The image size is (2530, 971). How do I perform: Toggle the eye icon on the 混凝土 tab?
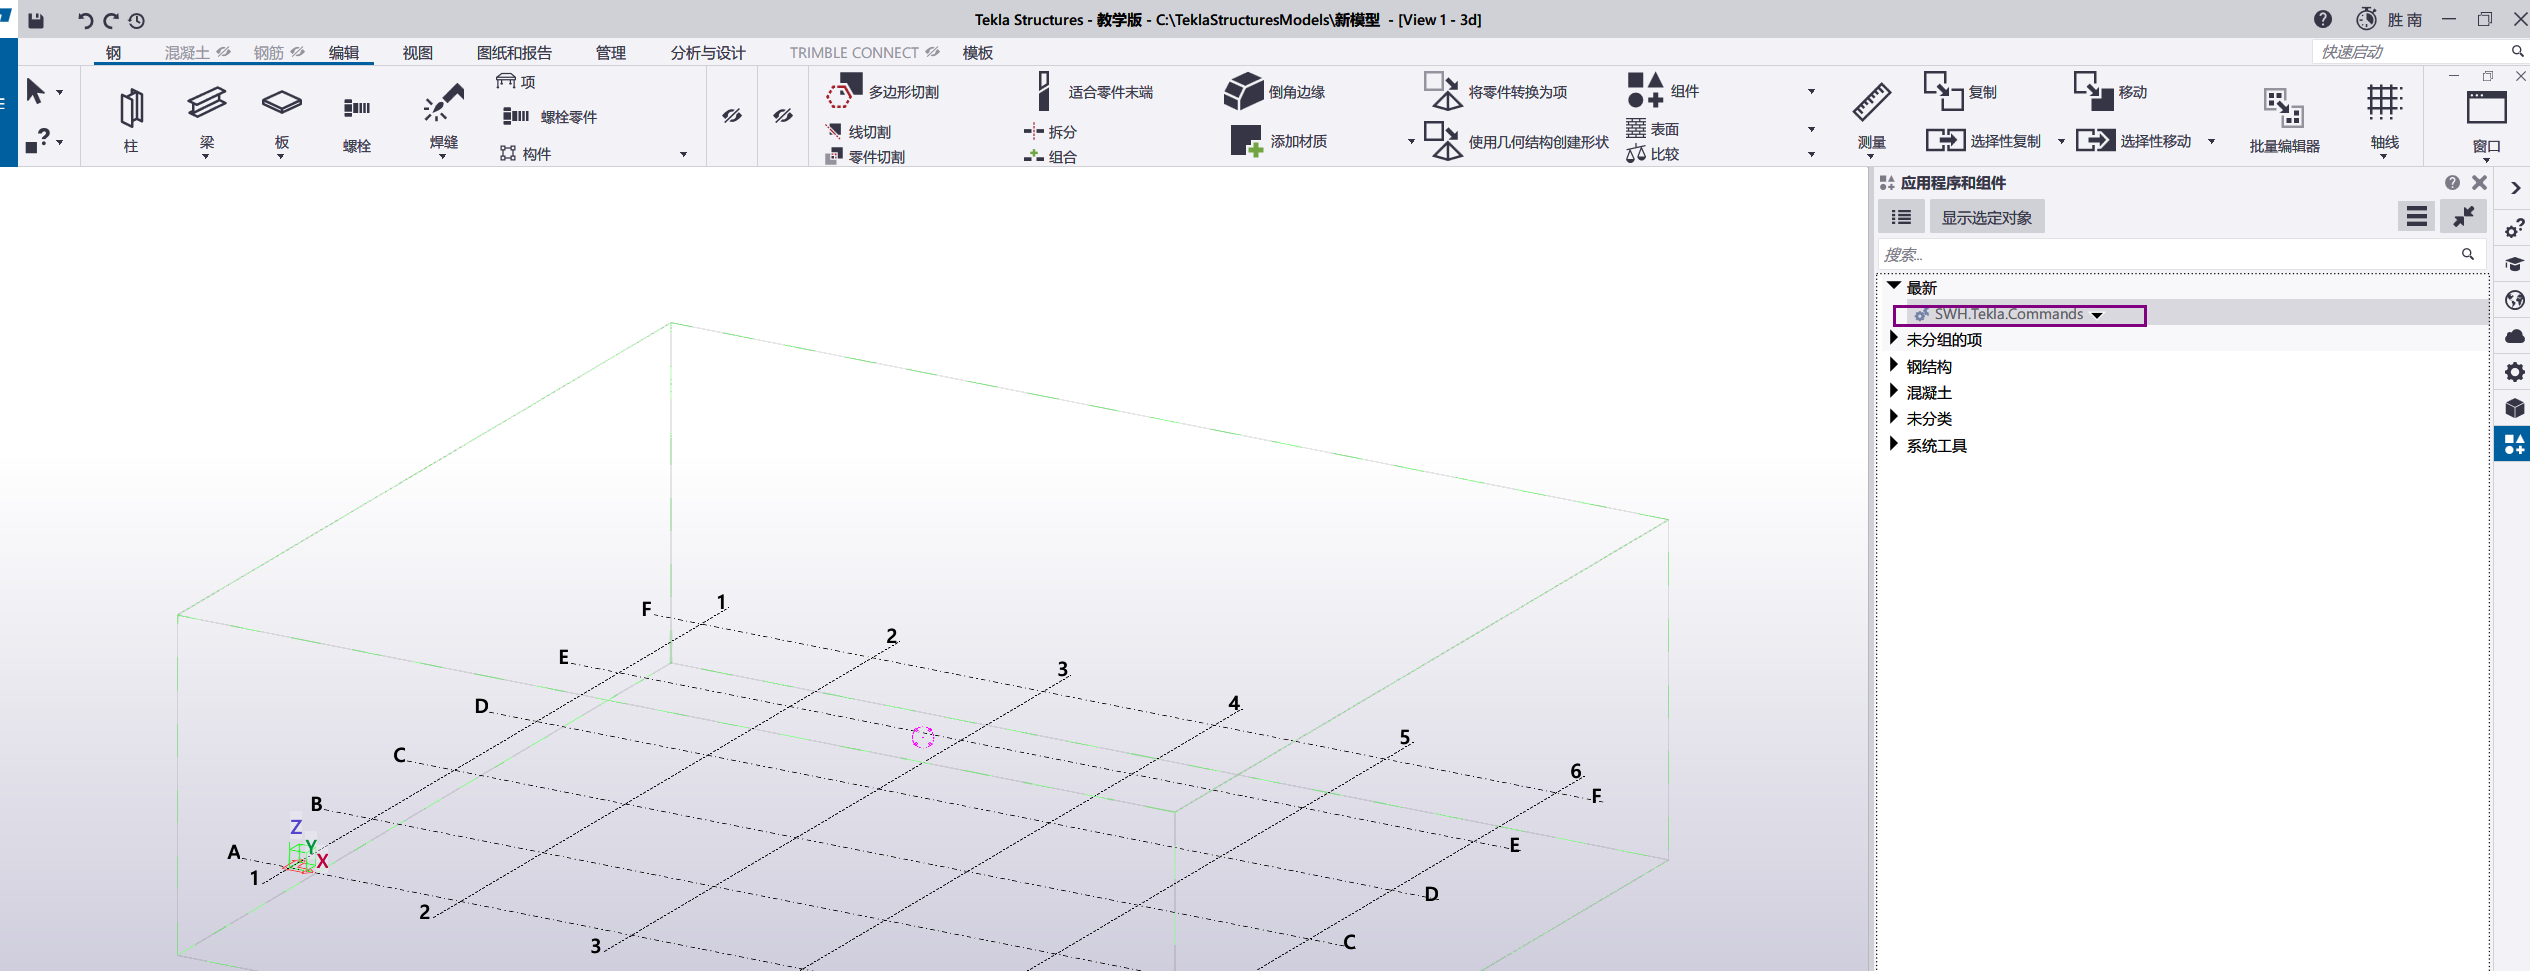[224, 52]
